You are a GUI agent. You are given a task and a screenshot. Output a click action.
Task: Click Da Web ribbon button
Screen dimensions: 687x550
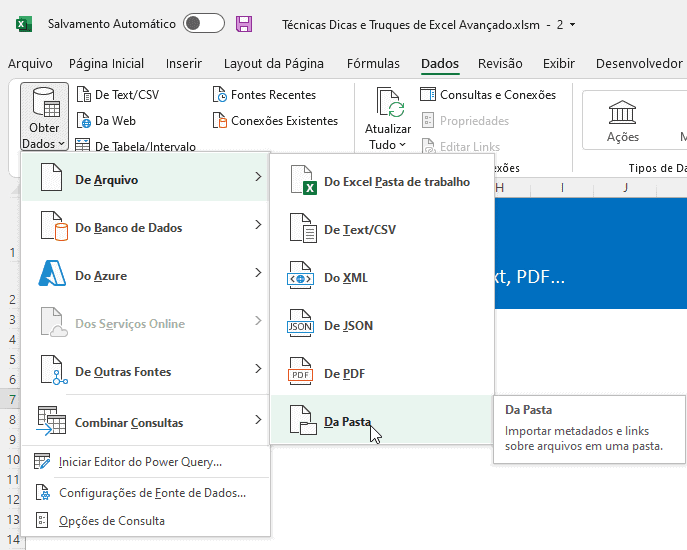pyautogui.click(x=106, y=121)
